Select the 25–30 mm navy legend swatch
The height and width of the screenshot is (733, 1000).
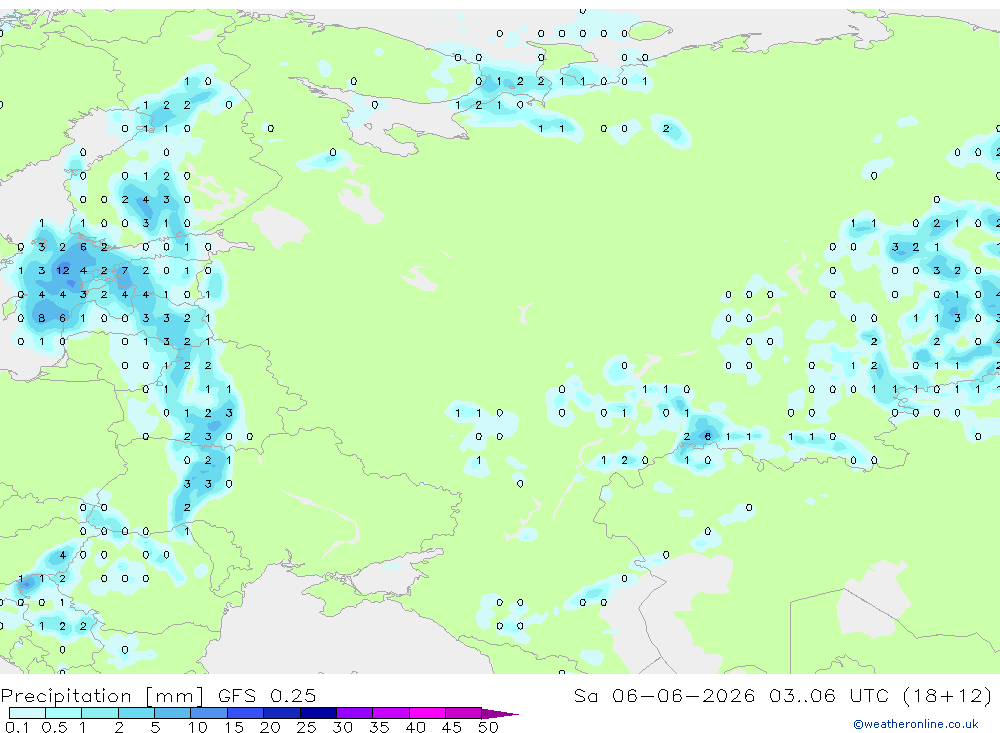tap(318, 713)
